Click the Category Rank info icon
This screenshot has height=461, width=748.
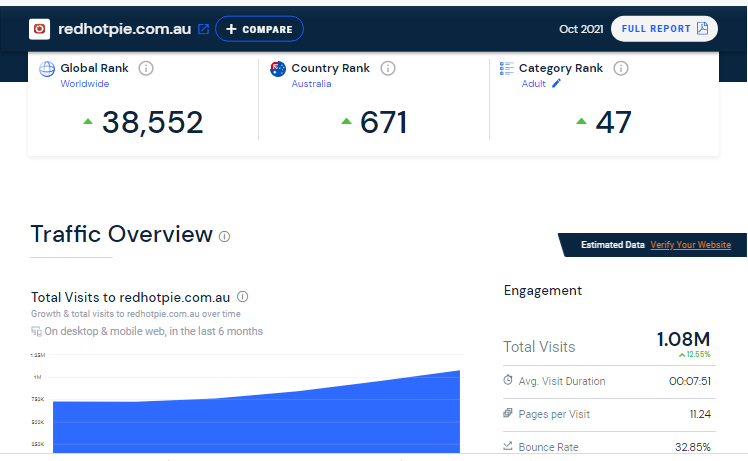click(x=621, y=68)
